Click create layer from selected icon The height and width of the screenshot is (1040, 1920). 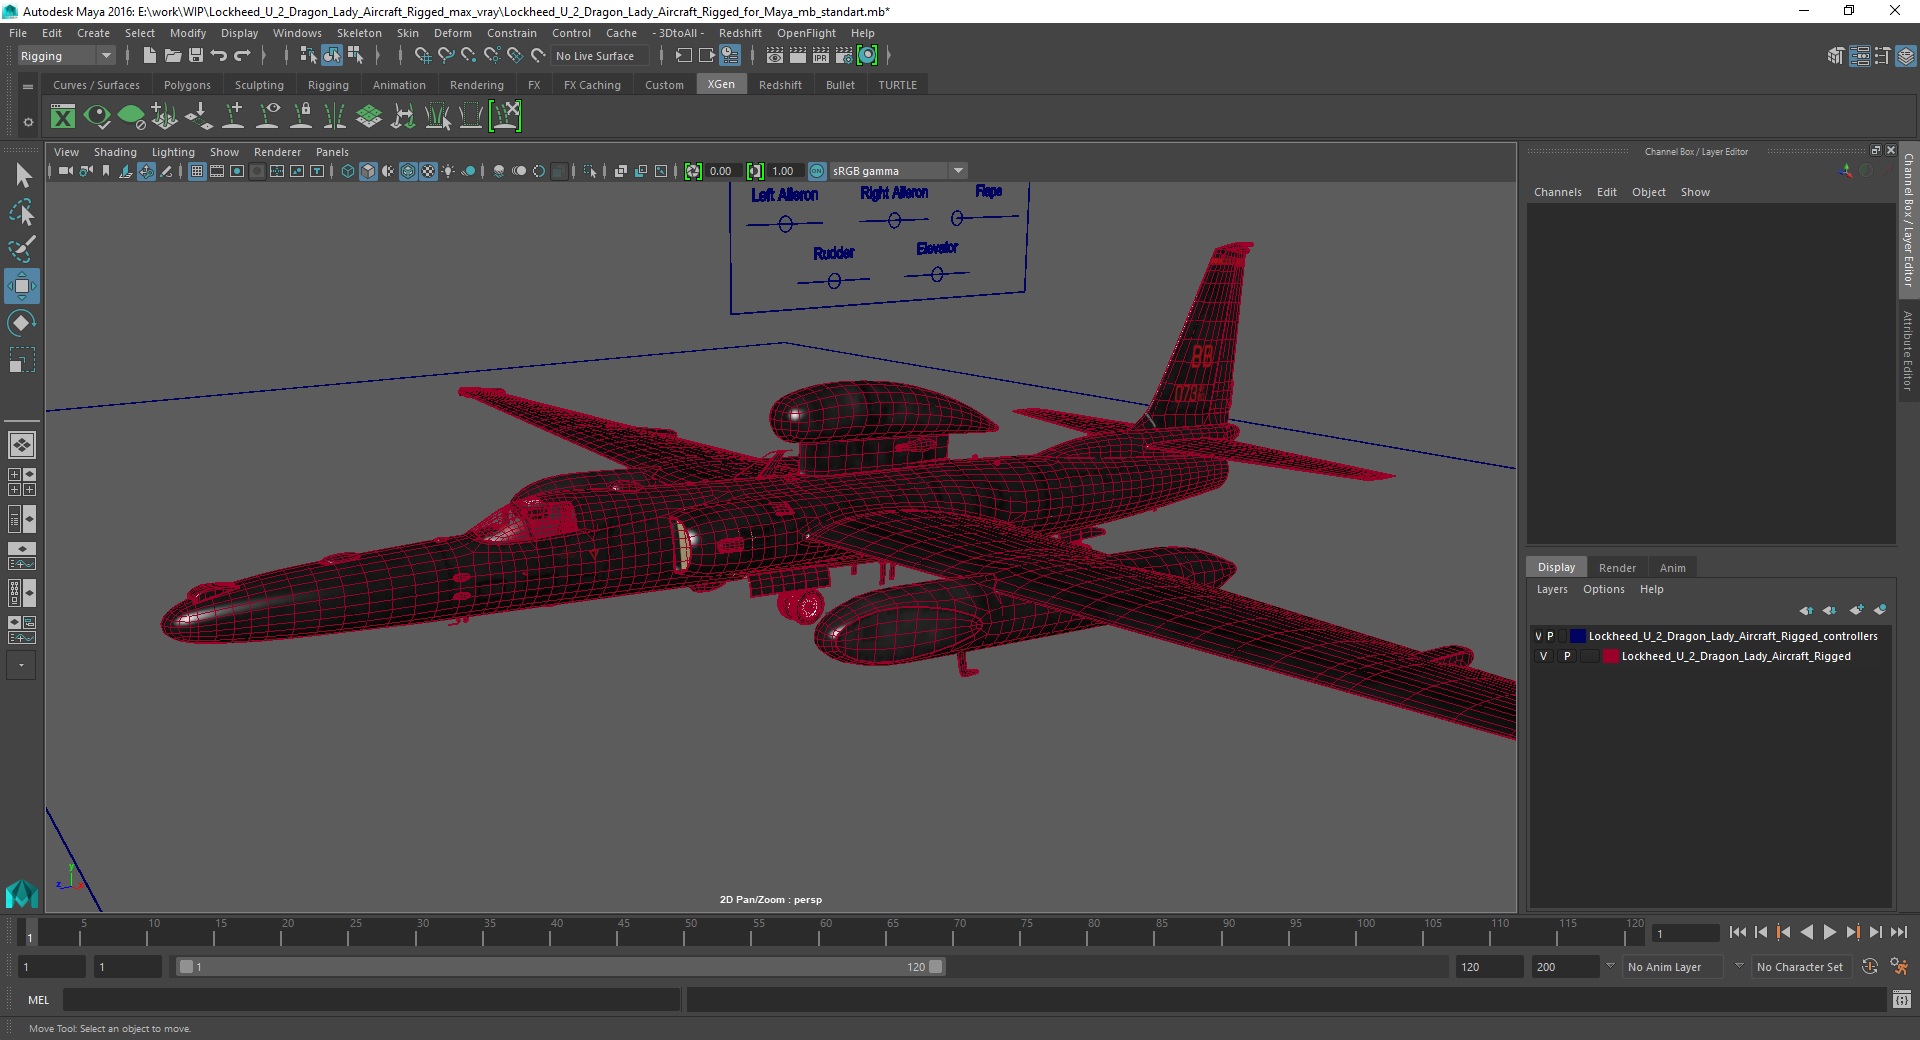tap(1880, 610)
